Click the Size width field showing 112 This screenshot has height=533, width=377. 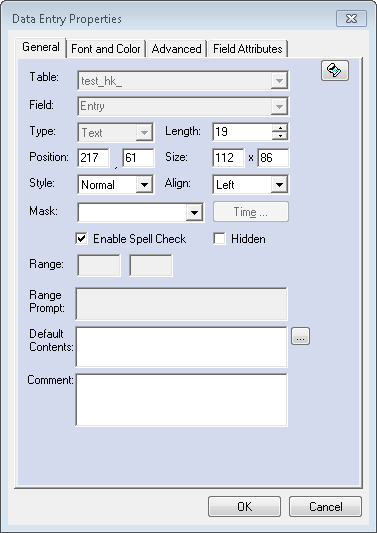(x=228, y=158)
